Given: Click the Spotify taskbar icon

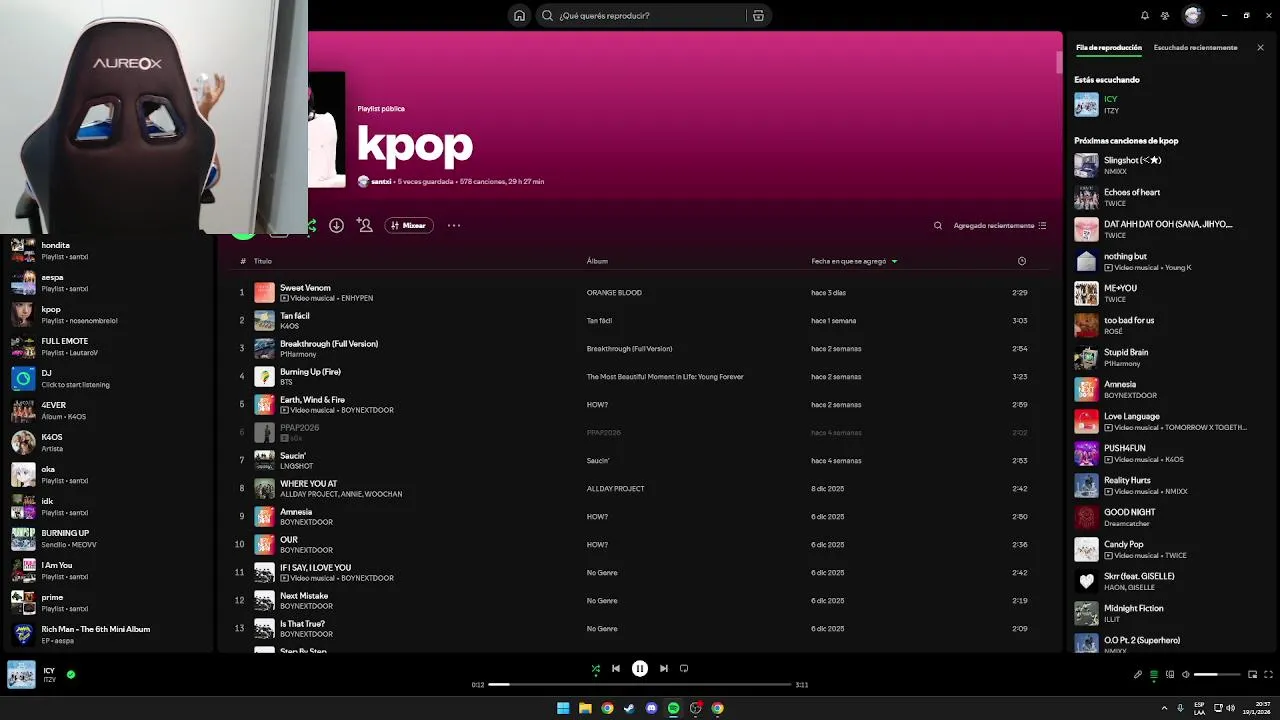Looking at the screenshot, I should (673, 708).
